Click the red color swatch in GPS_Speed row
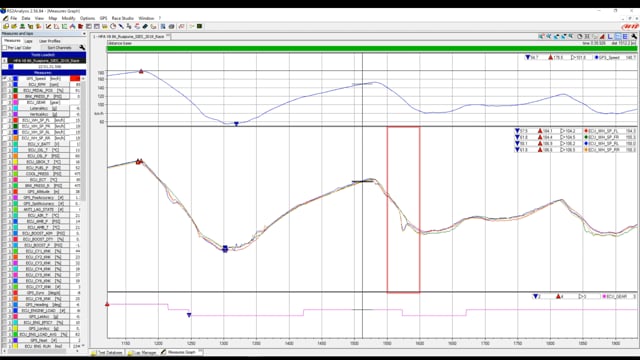The image size is (640, 360). pos(75,78)
